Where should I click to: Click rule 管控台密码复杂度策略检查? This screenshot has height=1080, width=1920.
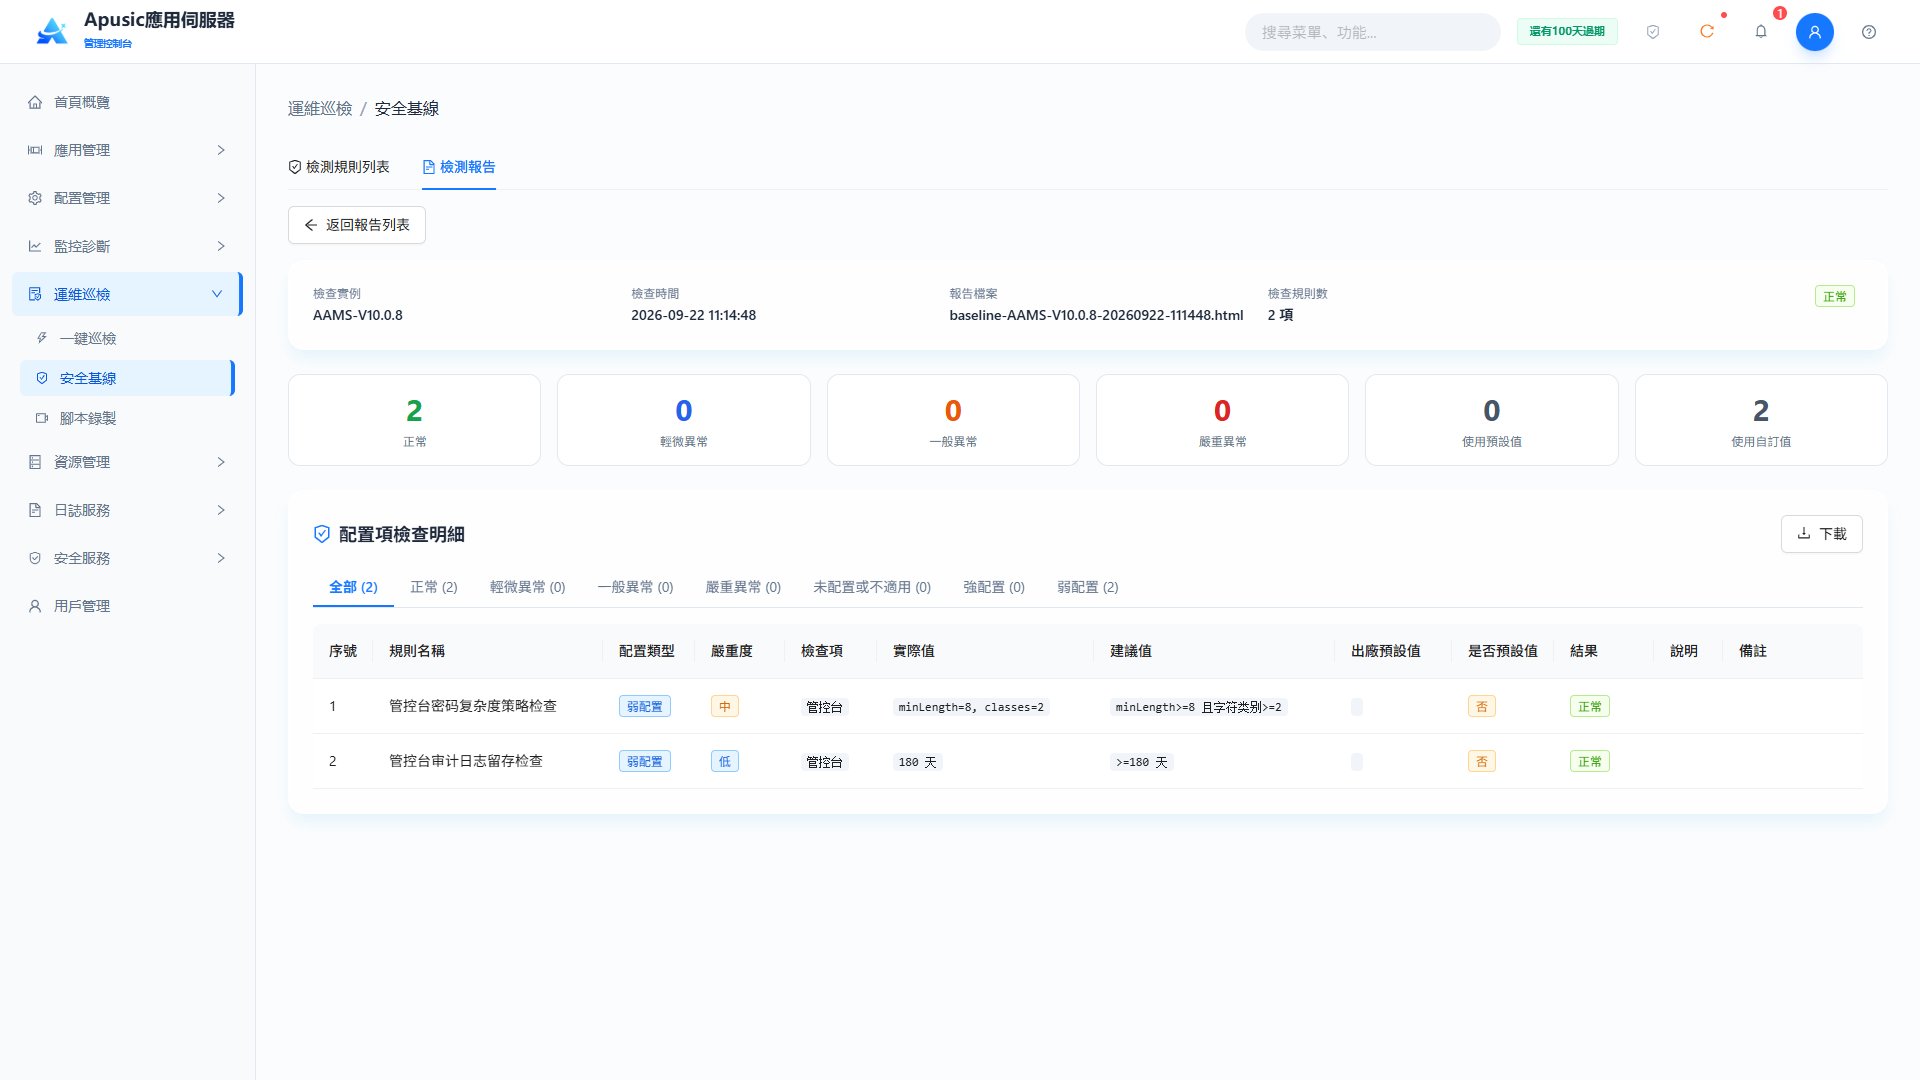pos(473,706)
